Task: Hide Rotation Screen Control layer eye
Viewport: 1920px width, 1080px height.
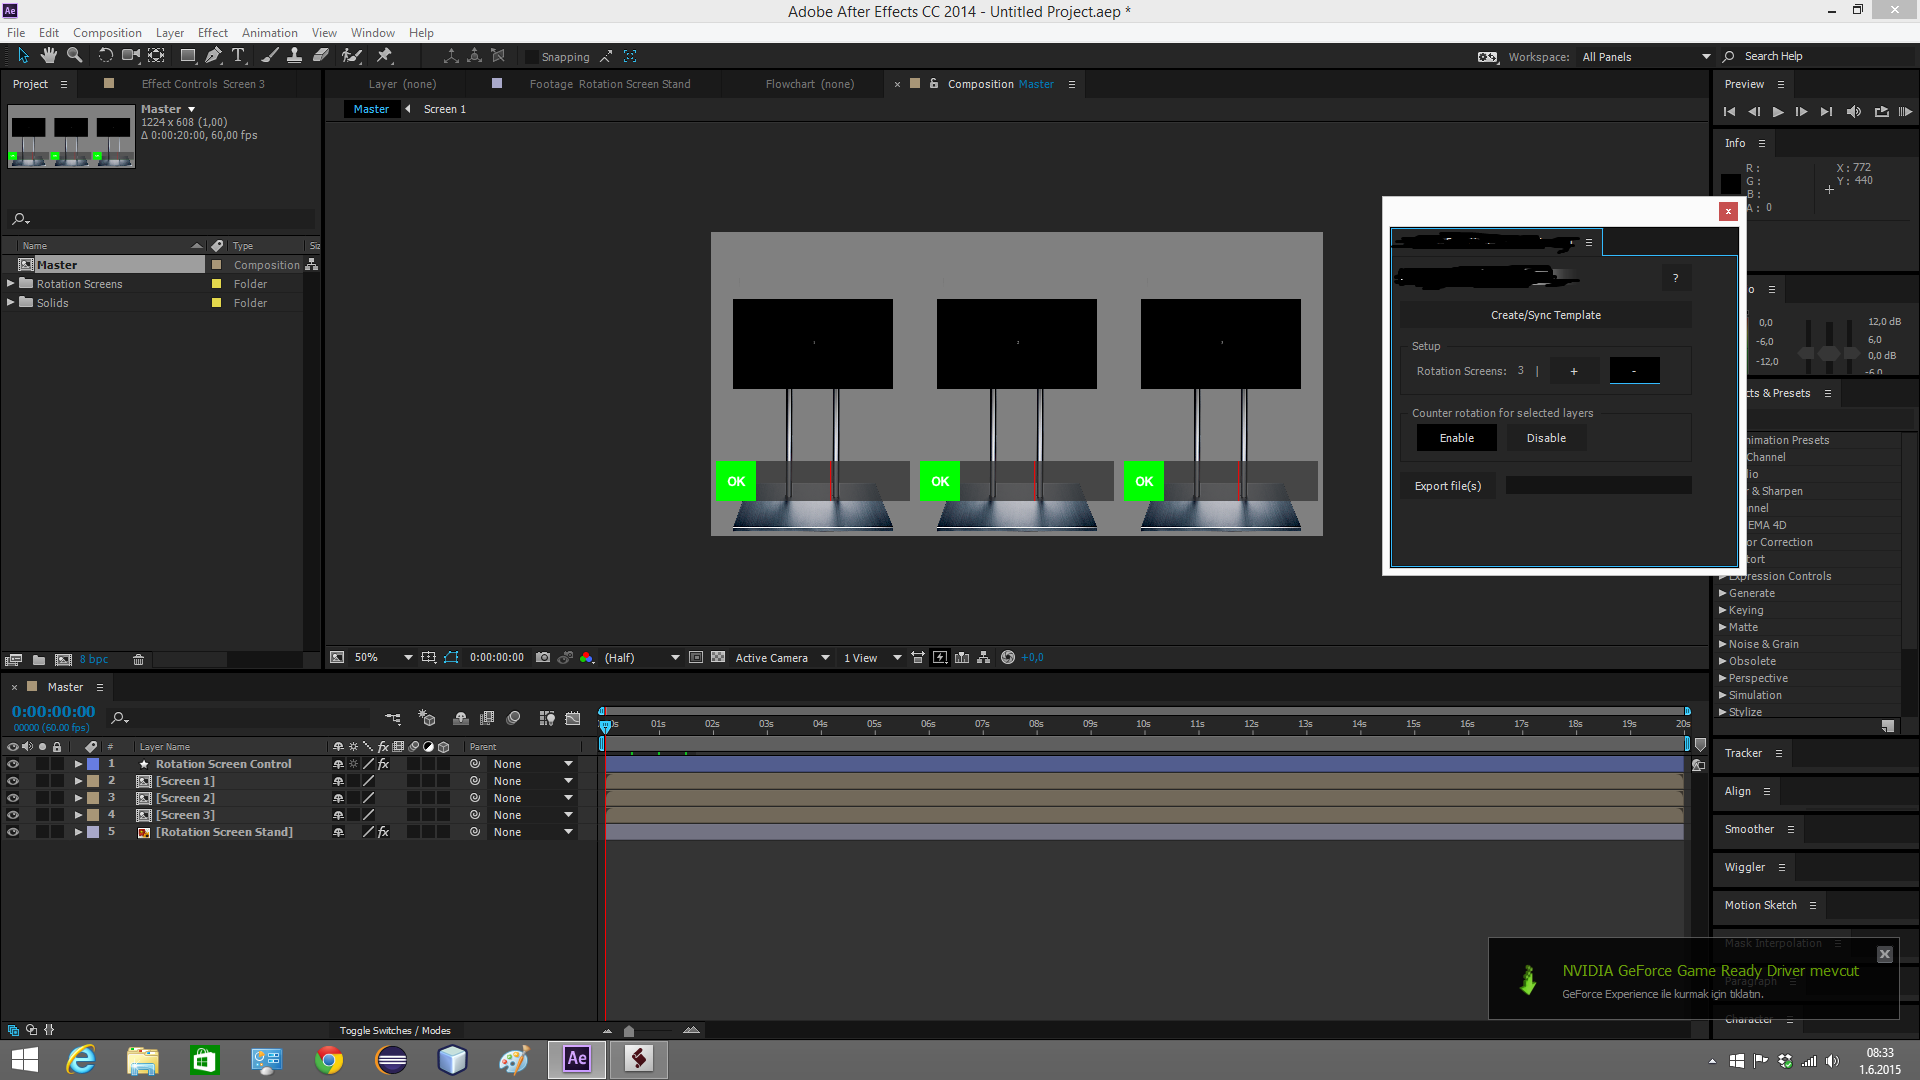Action: point(13,764)
